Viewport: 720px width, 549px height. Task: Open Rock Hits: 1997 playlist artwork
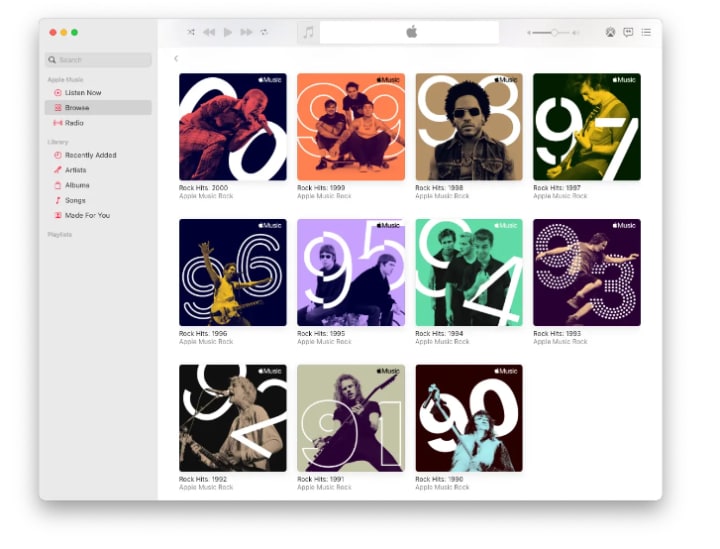587,127
